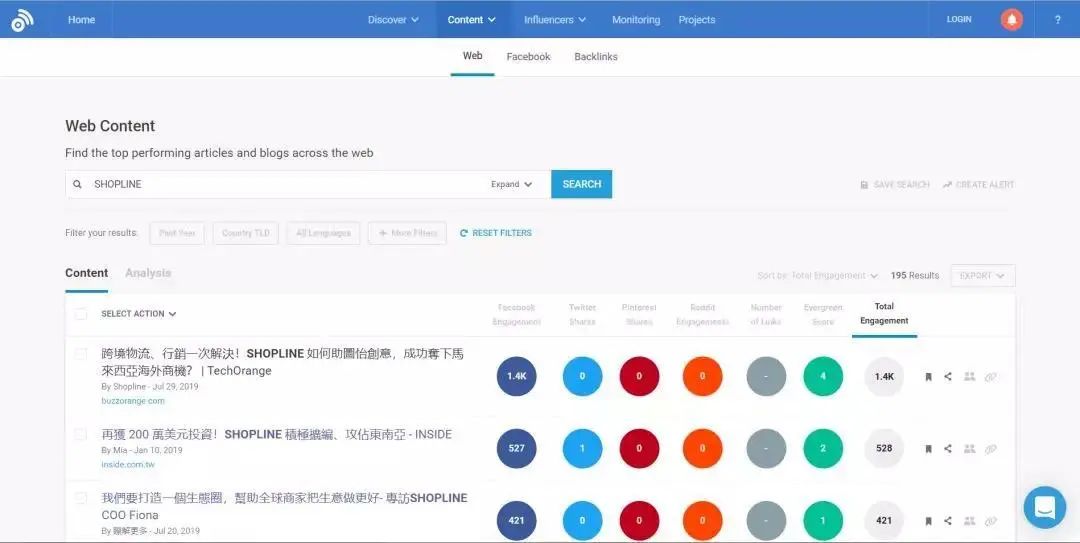Click the LOGIN link
Screen dimensions: 1080x543
(x=959, y=19)
